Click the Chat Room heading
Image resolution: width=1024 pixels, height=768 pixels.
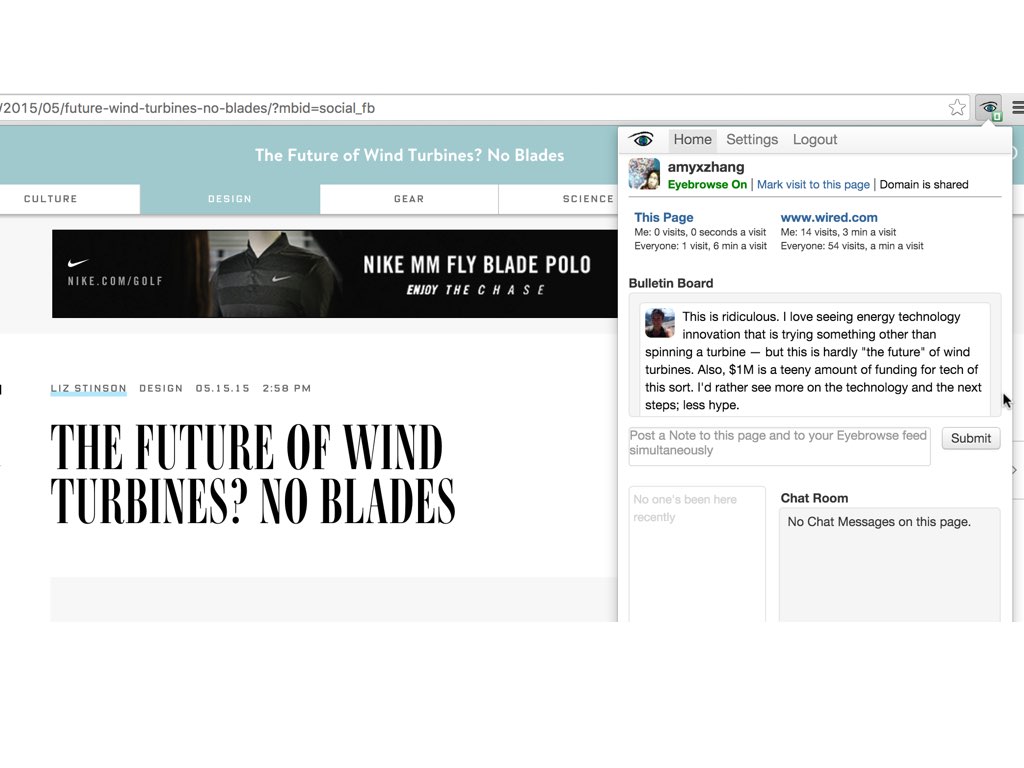pyautogui.click(x=814, y=498)
